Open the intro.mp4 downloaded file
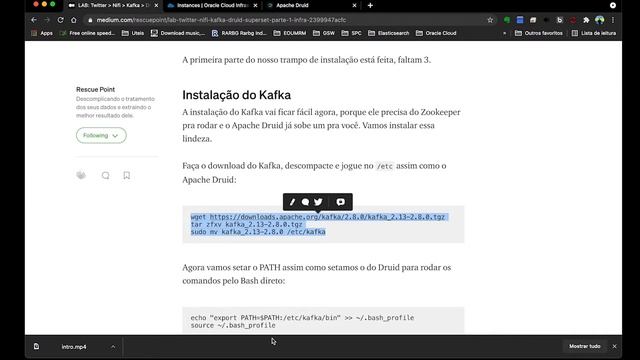640x360 pixels. click(x=74, y=347)
